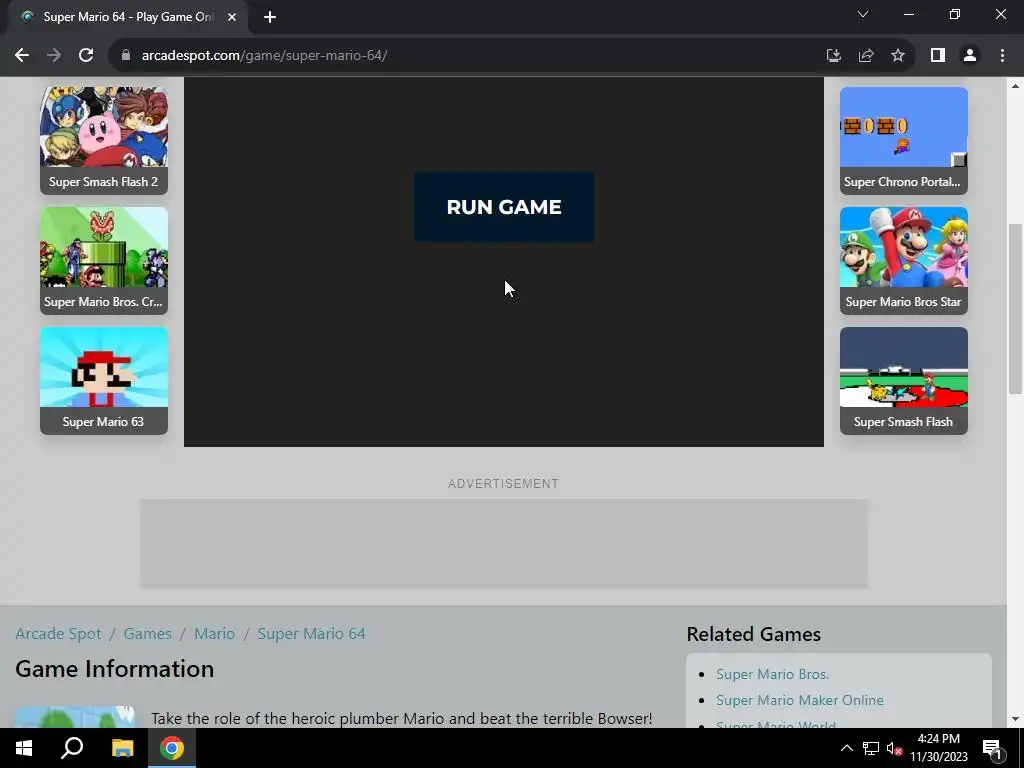Start the game with RUN GAME

coord(504,207)
